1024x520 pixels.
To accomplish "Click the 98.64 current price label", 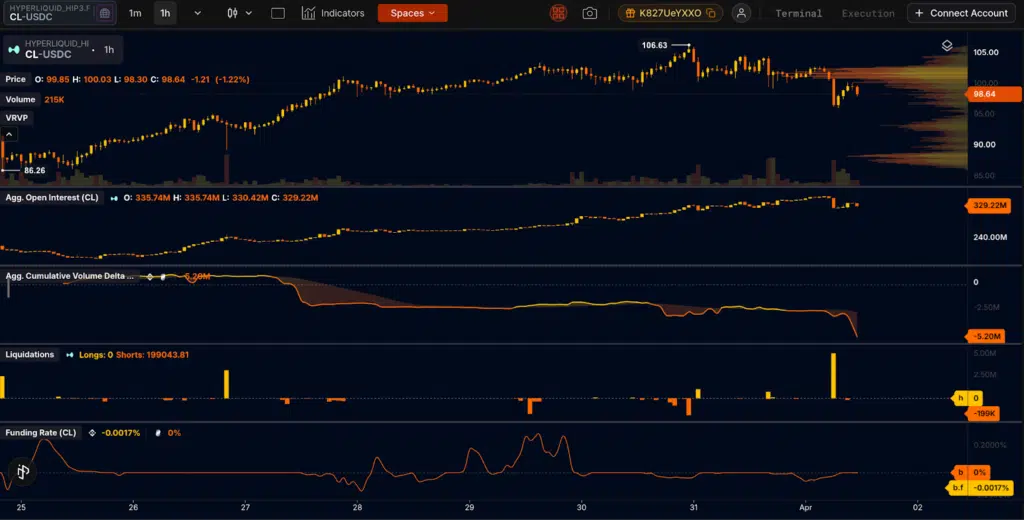I will point(984,94).
